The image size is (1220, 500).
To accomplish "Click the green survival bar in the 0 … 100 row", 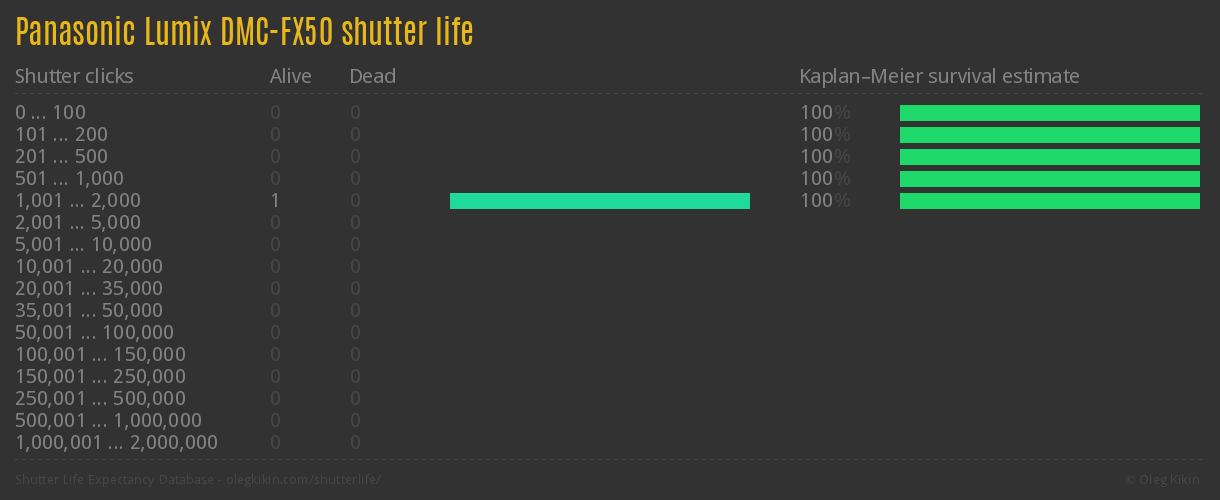I will (1049, 113).
